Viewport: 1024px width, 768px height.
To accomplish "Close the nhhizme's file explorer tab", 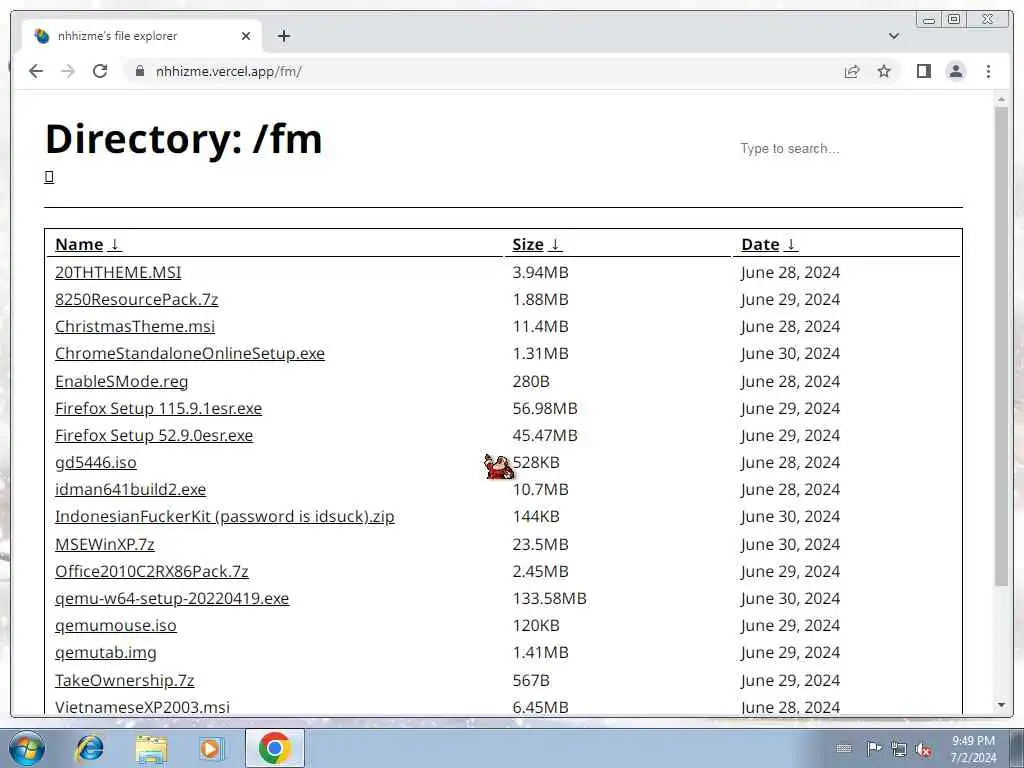I will click(246, 36).
